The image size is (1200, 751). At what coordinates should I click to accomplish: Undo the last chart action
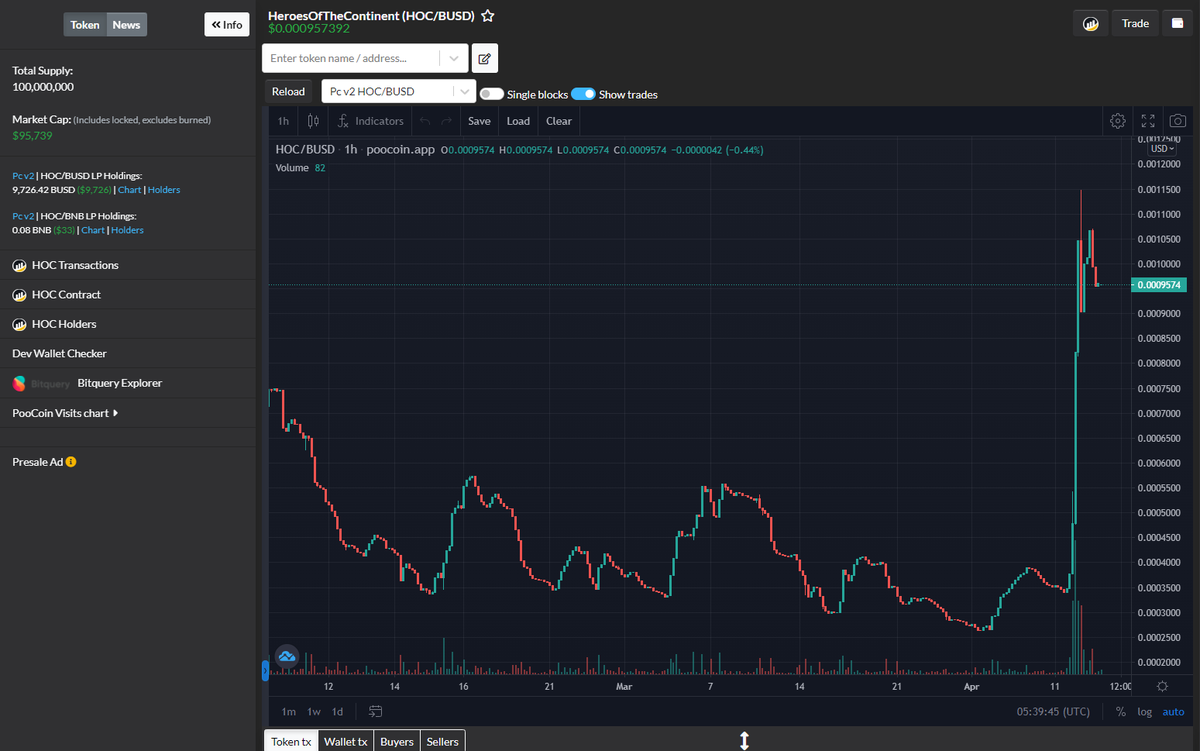click(424, 121)
